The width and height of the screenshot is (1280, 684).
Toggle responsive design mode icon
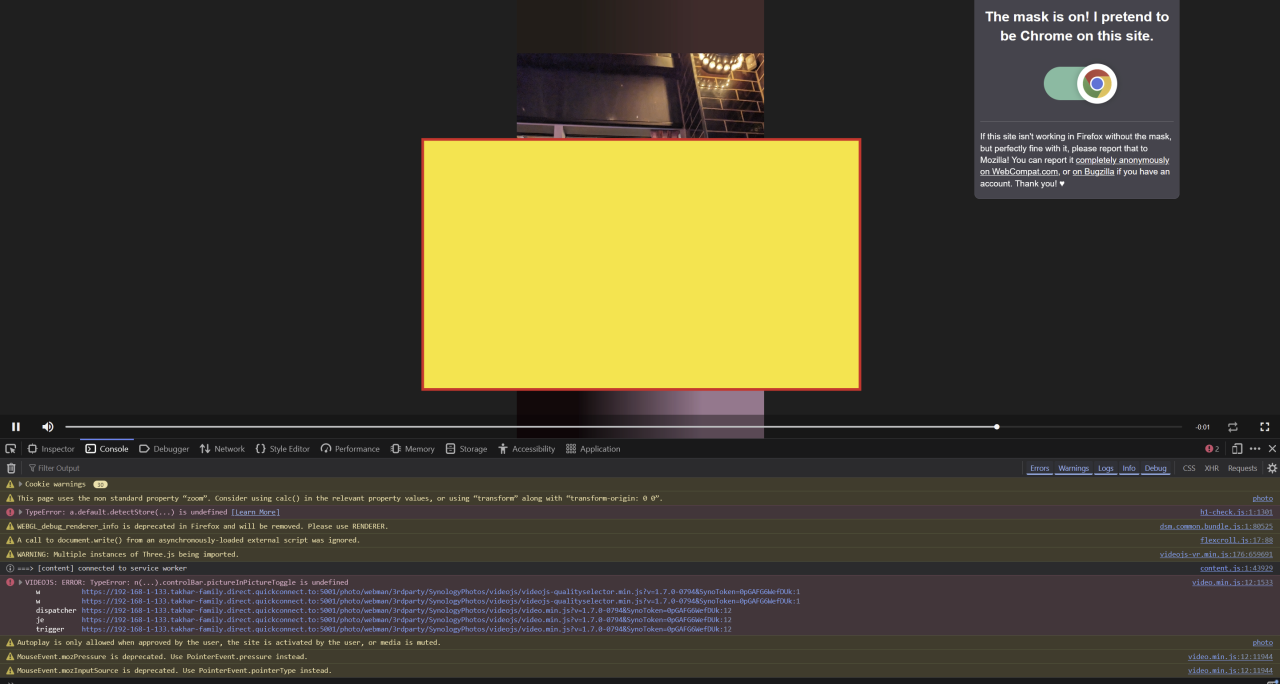pyautogui.click(x=1237, y=449)
